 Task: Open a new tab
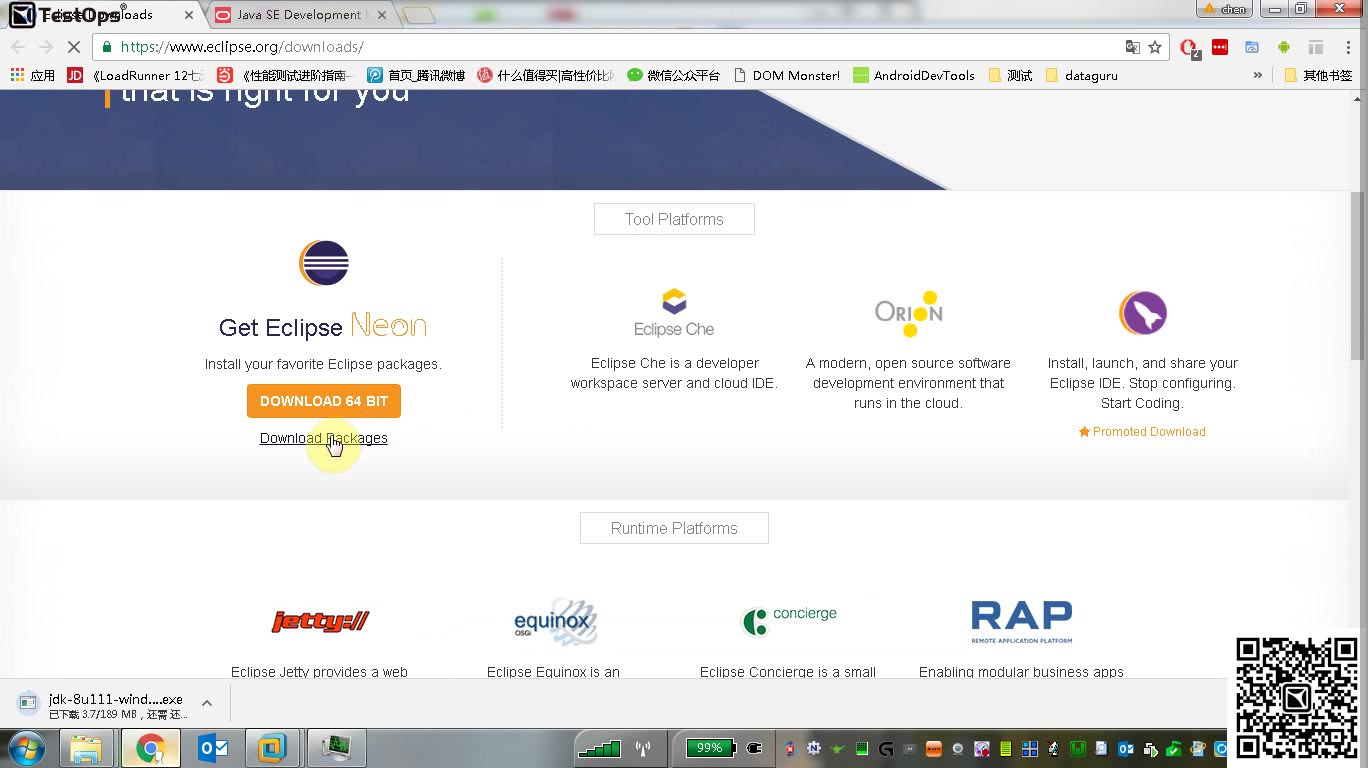click(x=419, y=15)
